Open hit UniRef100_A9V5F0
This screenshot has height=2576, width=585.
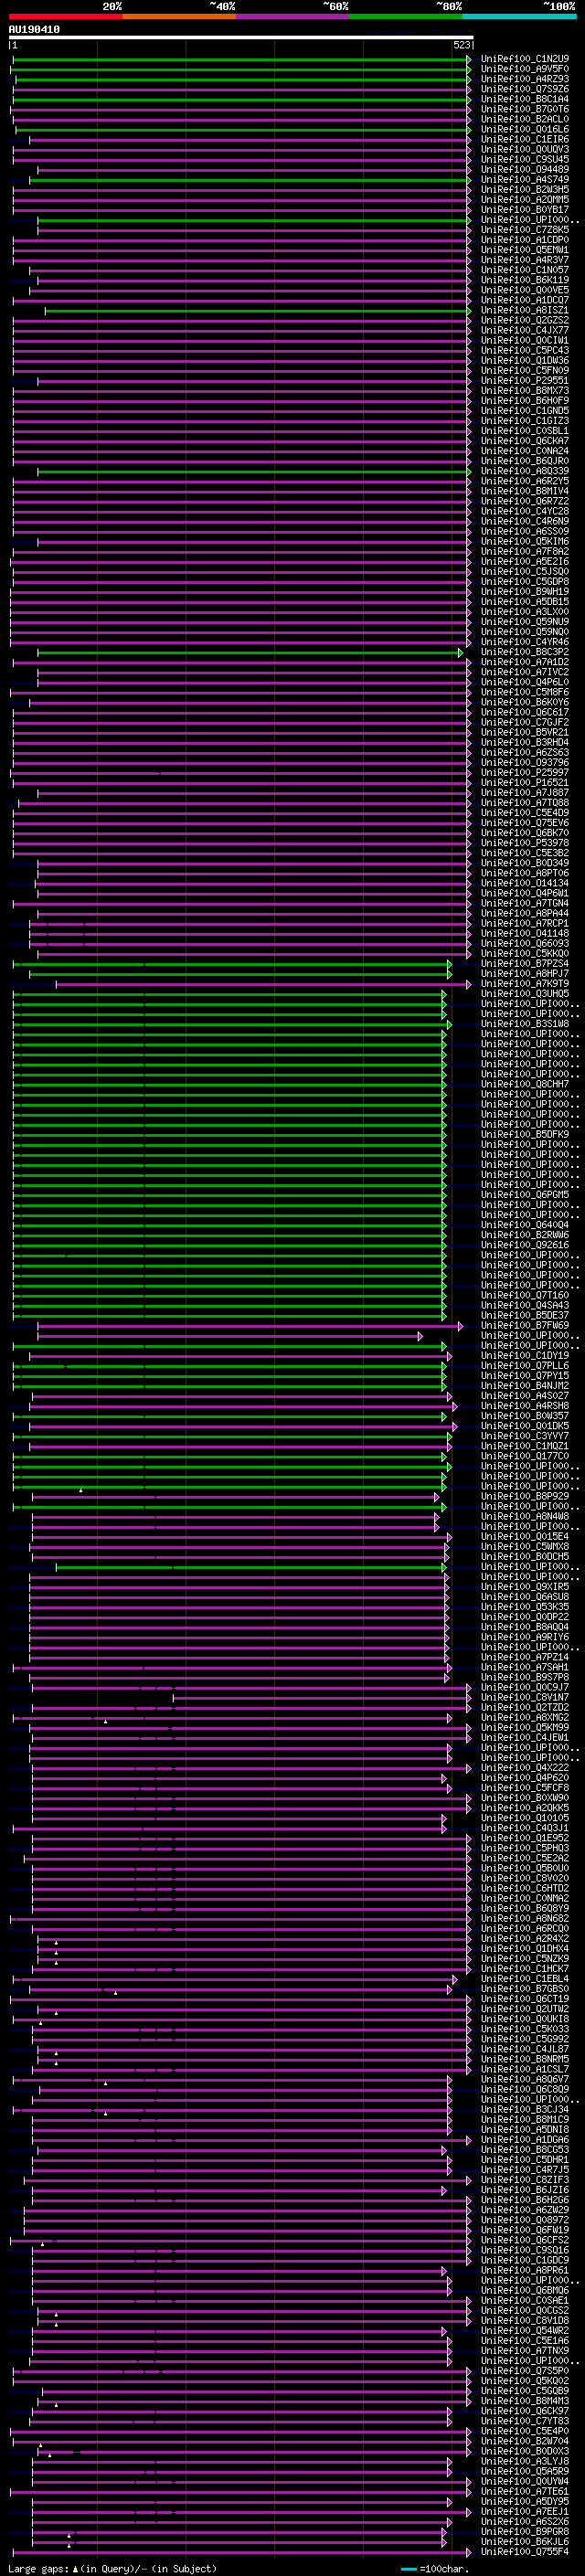point(525,69)
